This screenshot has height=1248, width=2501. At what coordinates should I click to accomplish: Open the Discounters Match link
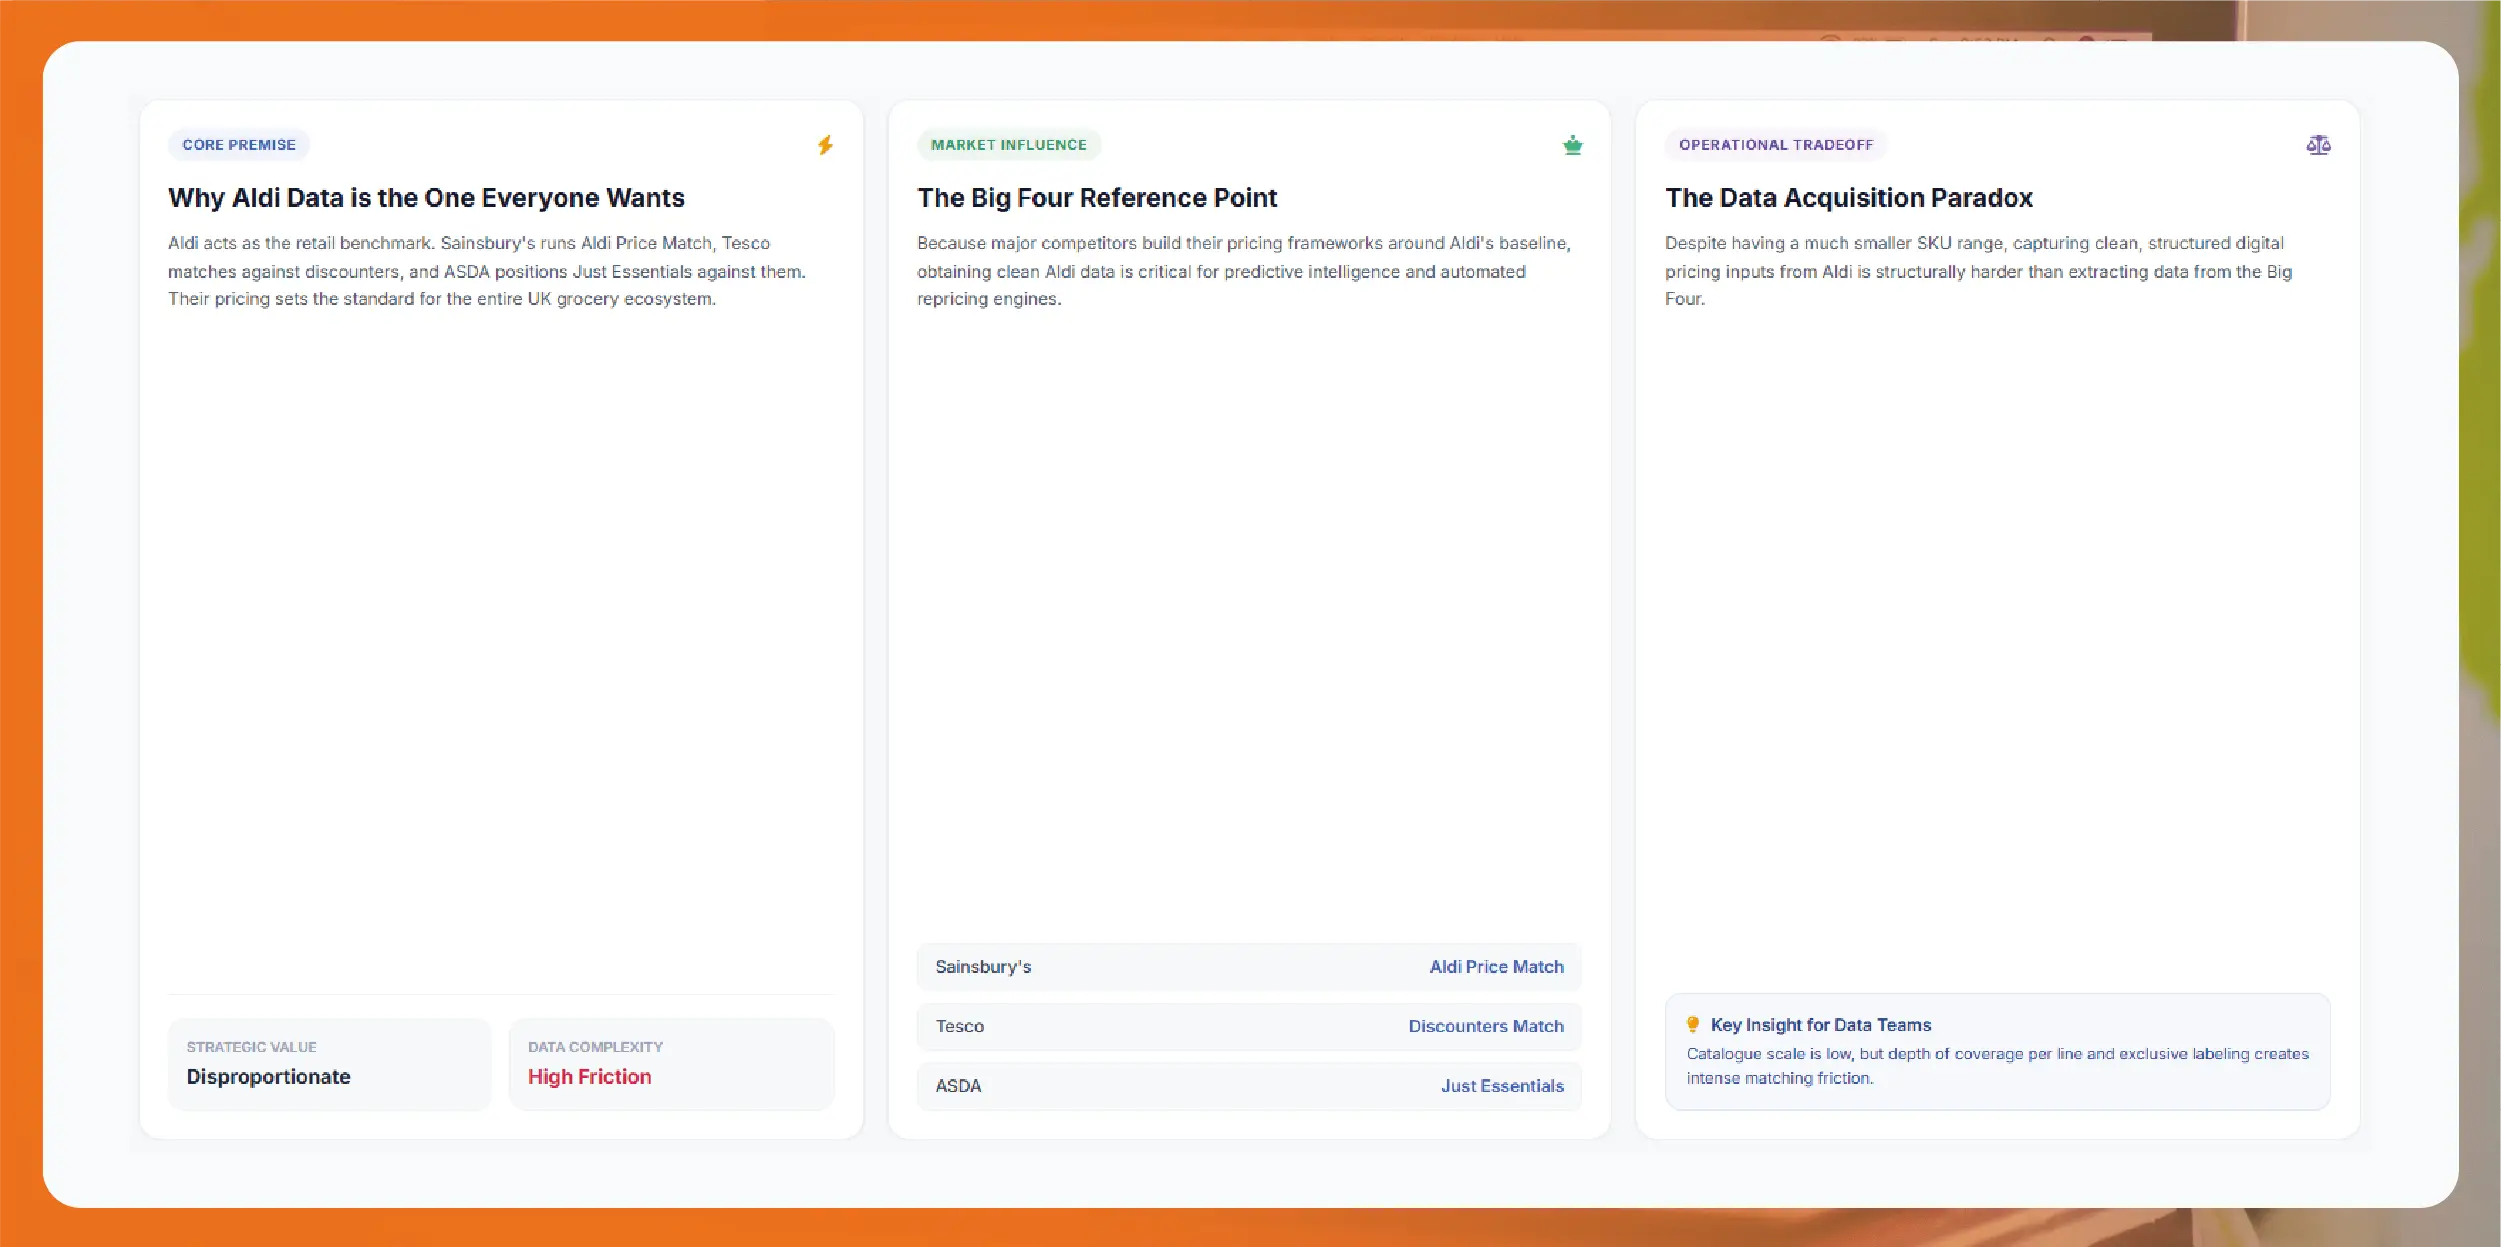1486,1026
